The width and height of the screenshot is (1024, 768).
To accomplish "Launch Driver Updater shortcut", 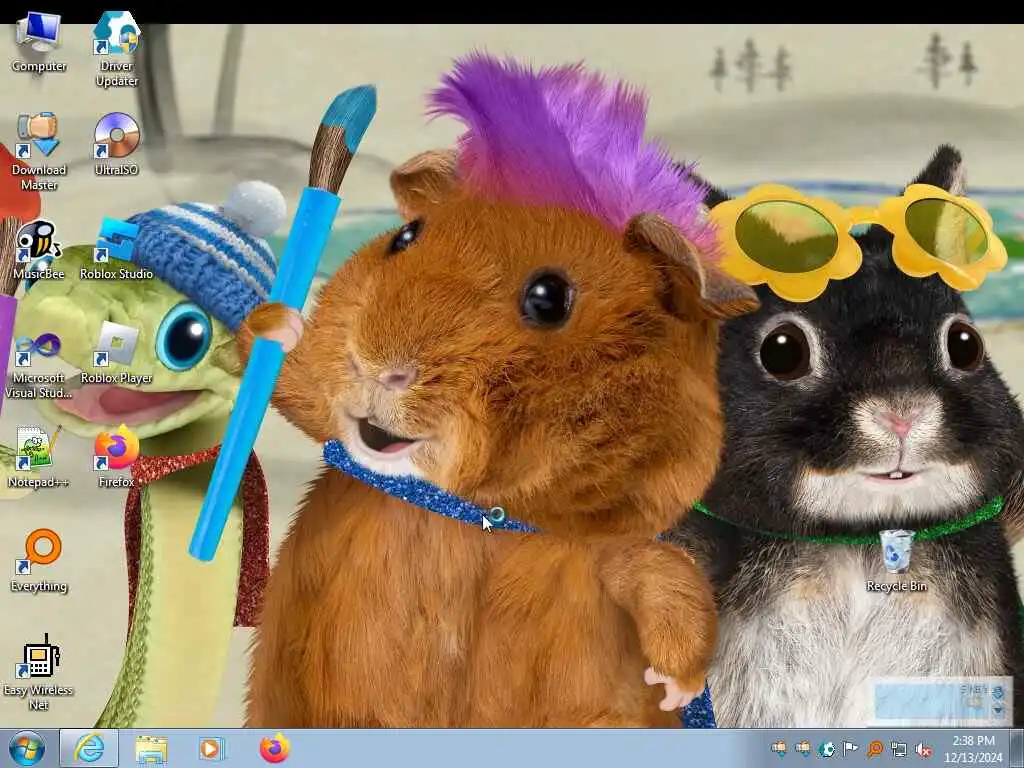I will (x=116, y=49).
